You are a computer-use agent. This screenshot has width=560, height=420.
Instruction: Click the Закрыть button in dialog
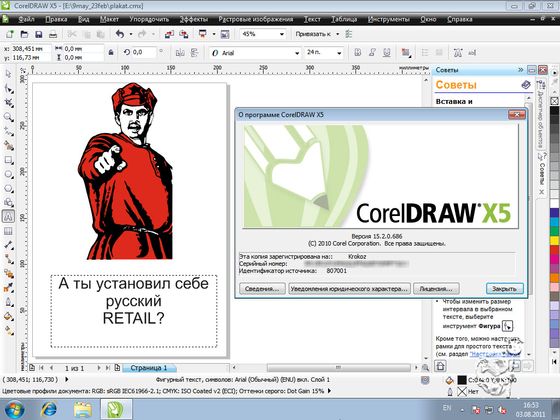[x=504, y=289]
